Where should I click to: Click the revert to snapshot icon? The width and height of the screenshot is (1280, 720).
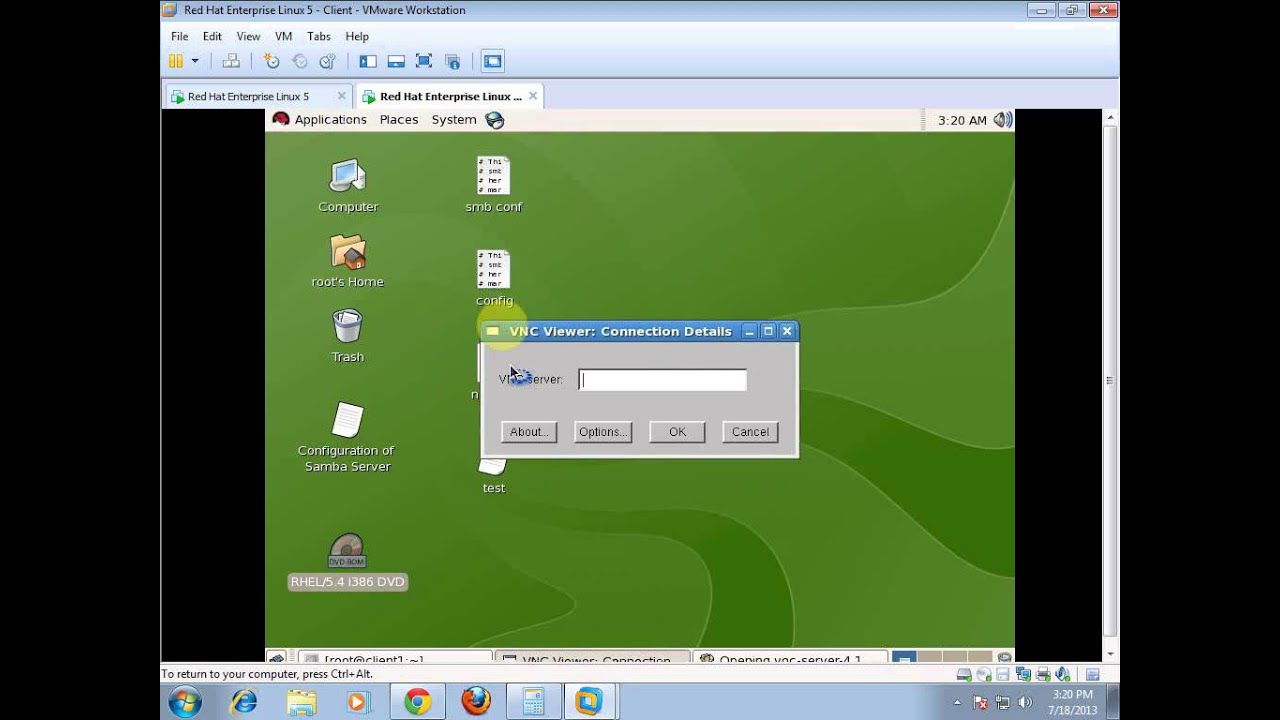point(299,61)
